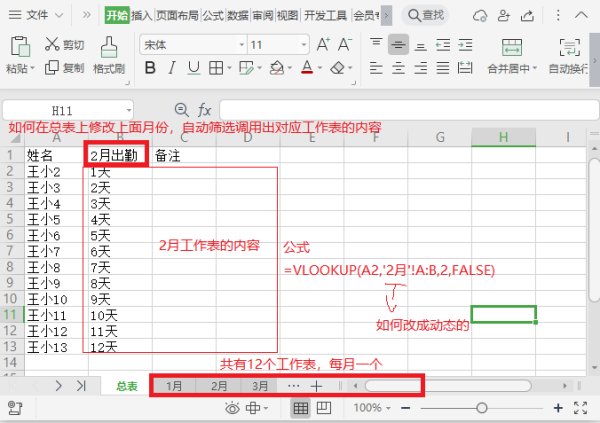
Task: Open the Paste options dropdown arrow
Action: (x=33, y=68)
